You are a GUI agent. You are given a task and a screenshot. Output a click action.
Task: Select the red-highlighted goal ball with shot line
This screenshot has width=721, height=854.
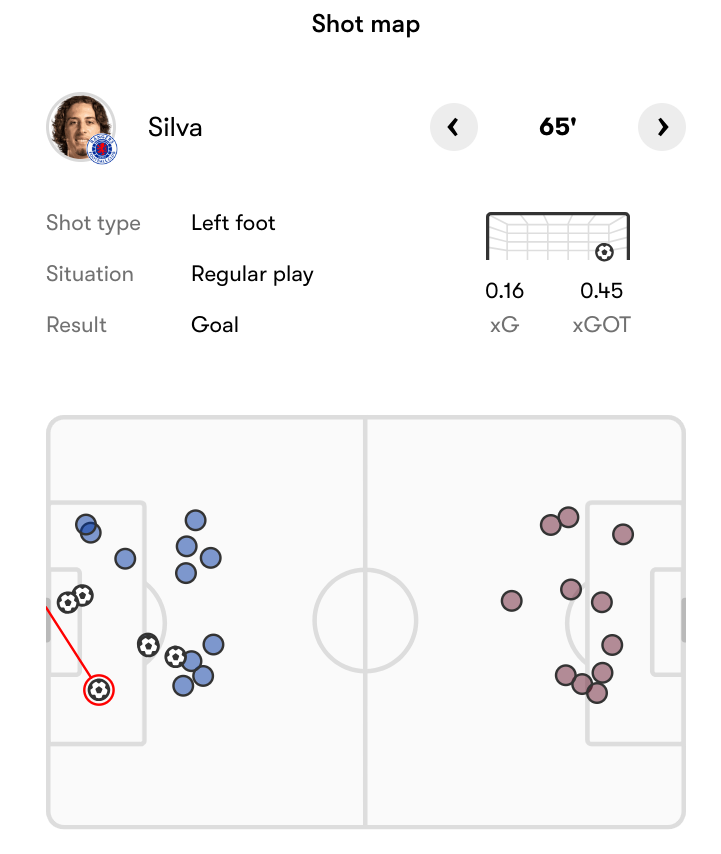(99, 690)
